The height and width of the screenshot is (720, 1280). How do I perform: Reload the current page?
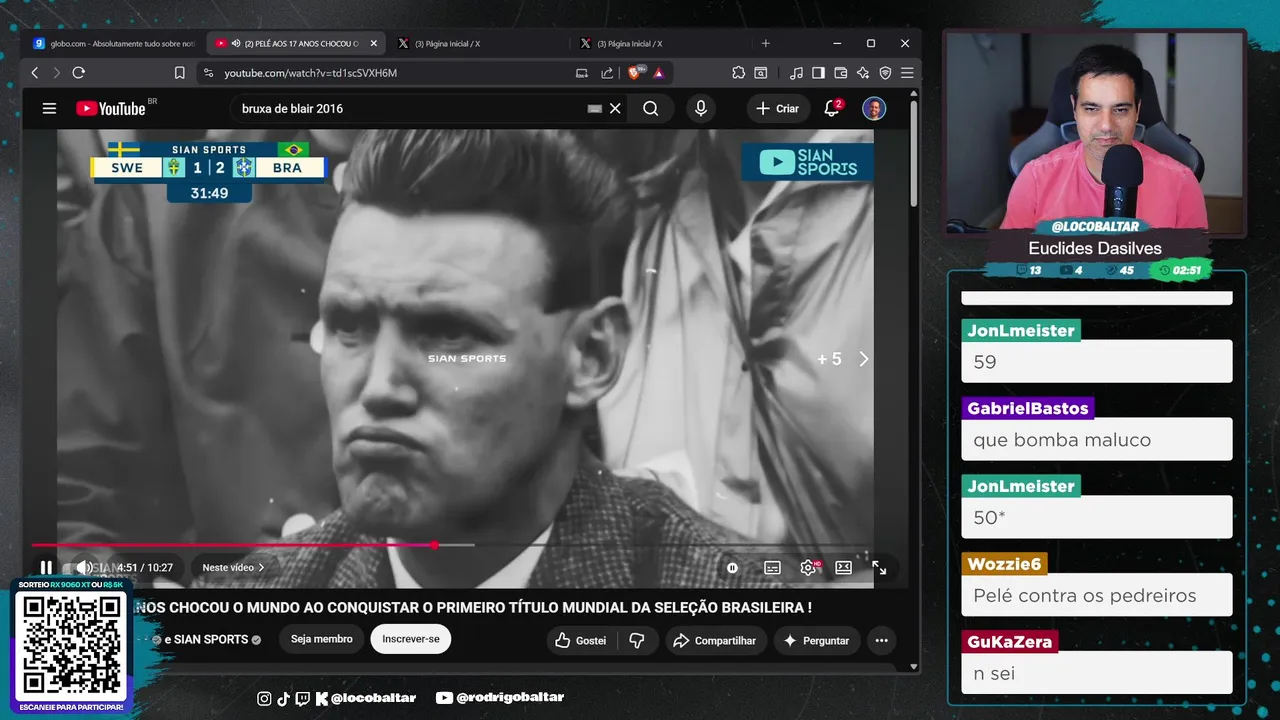click(x=79, y=73)
